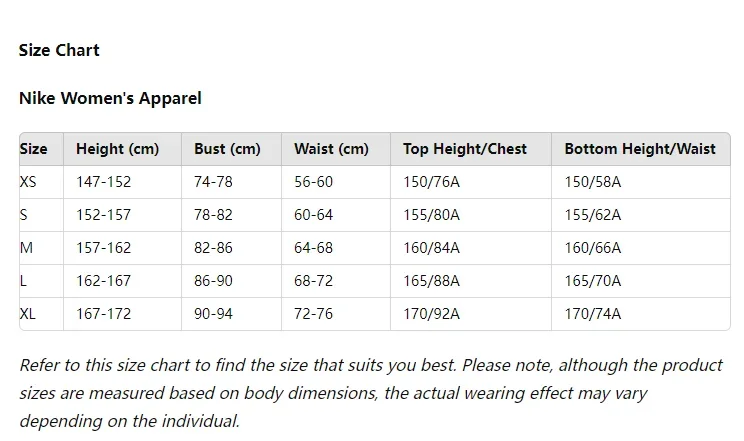
Task: Click the 147-152 height cell
Action: pos(103,182)
